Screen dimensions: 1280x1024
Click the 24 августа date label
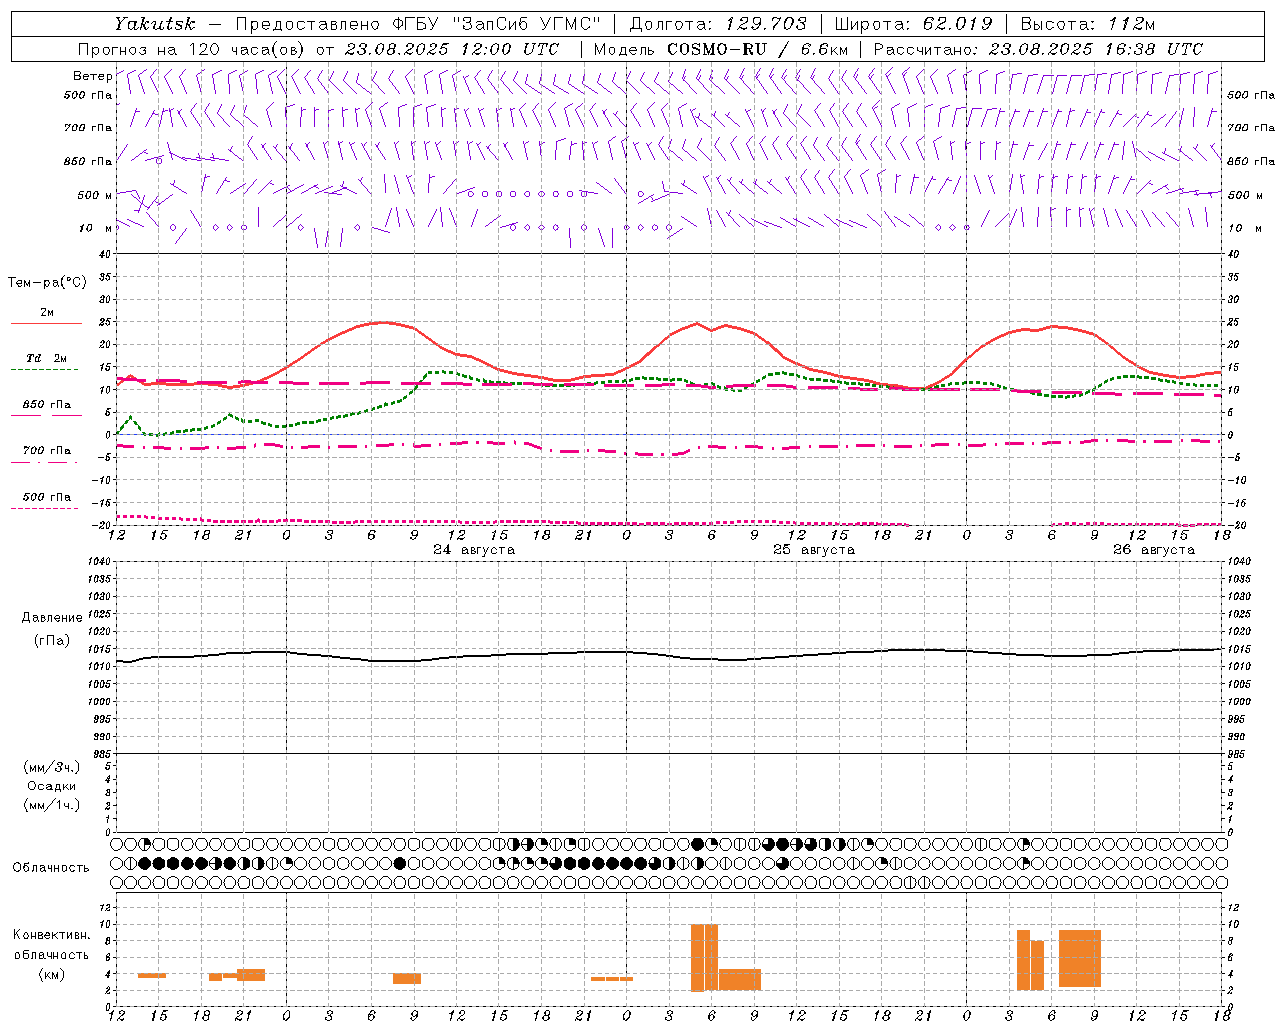tap(474, 550)
